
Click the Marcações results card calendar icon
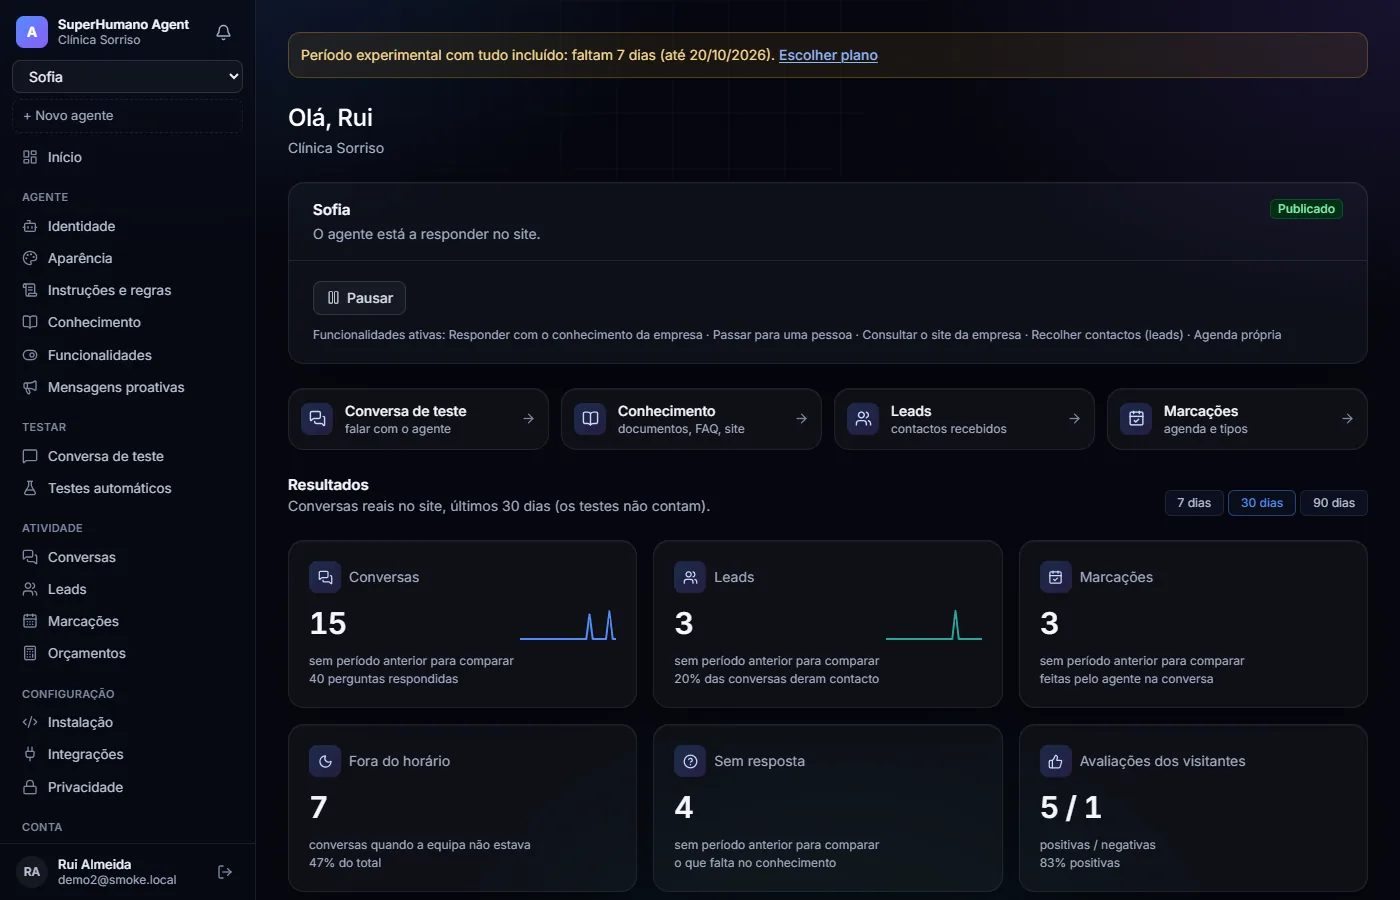coord(1055,577)
